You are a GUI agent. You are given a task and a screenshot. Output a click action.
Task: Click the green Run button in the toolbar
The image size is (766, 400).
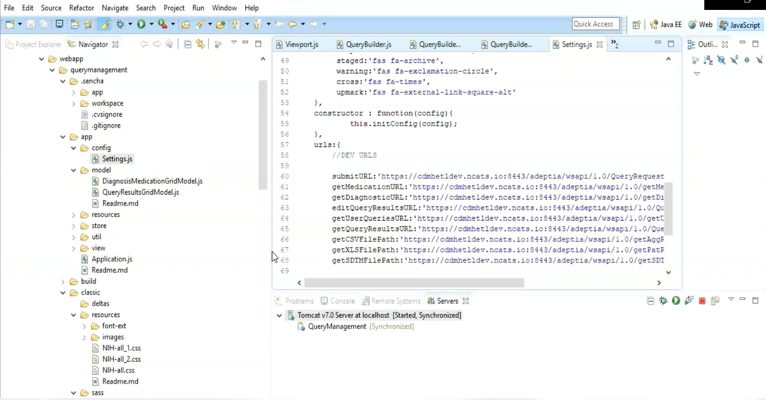point(141,24)
